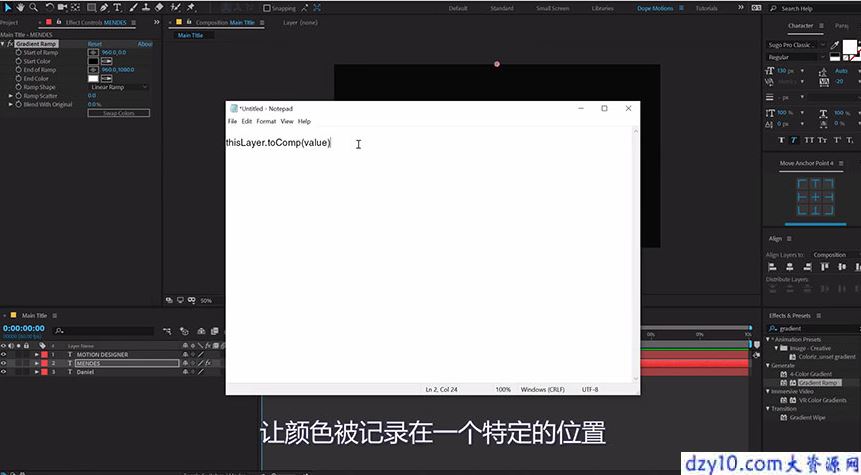The height and width of the screenshot is (475, 861).
Task: Click End Color eyedropper button
Action: pyautogui.click(x=107, y=79)
